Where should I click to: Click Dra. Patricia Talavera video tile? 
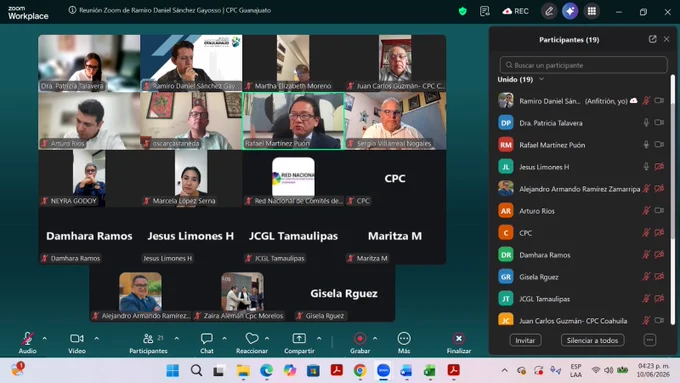[89, 63]
